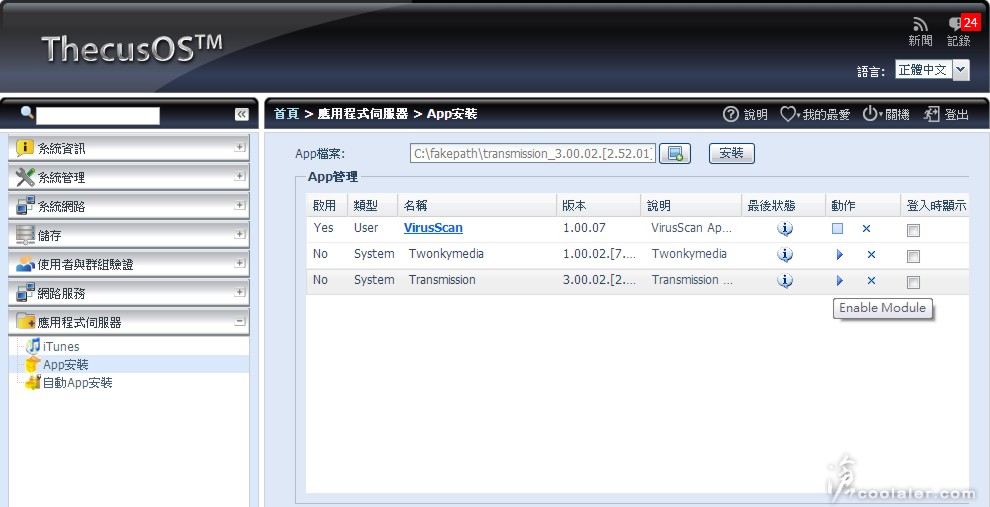The width and height of the screenshot is (990, 507).
Task: Sort by 版本 column header
Action: click(x=599, y=205)
